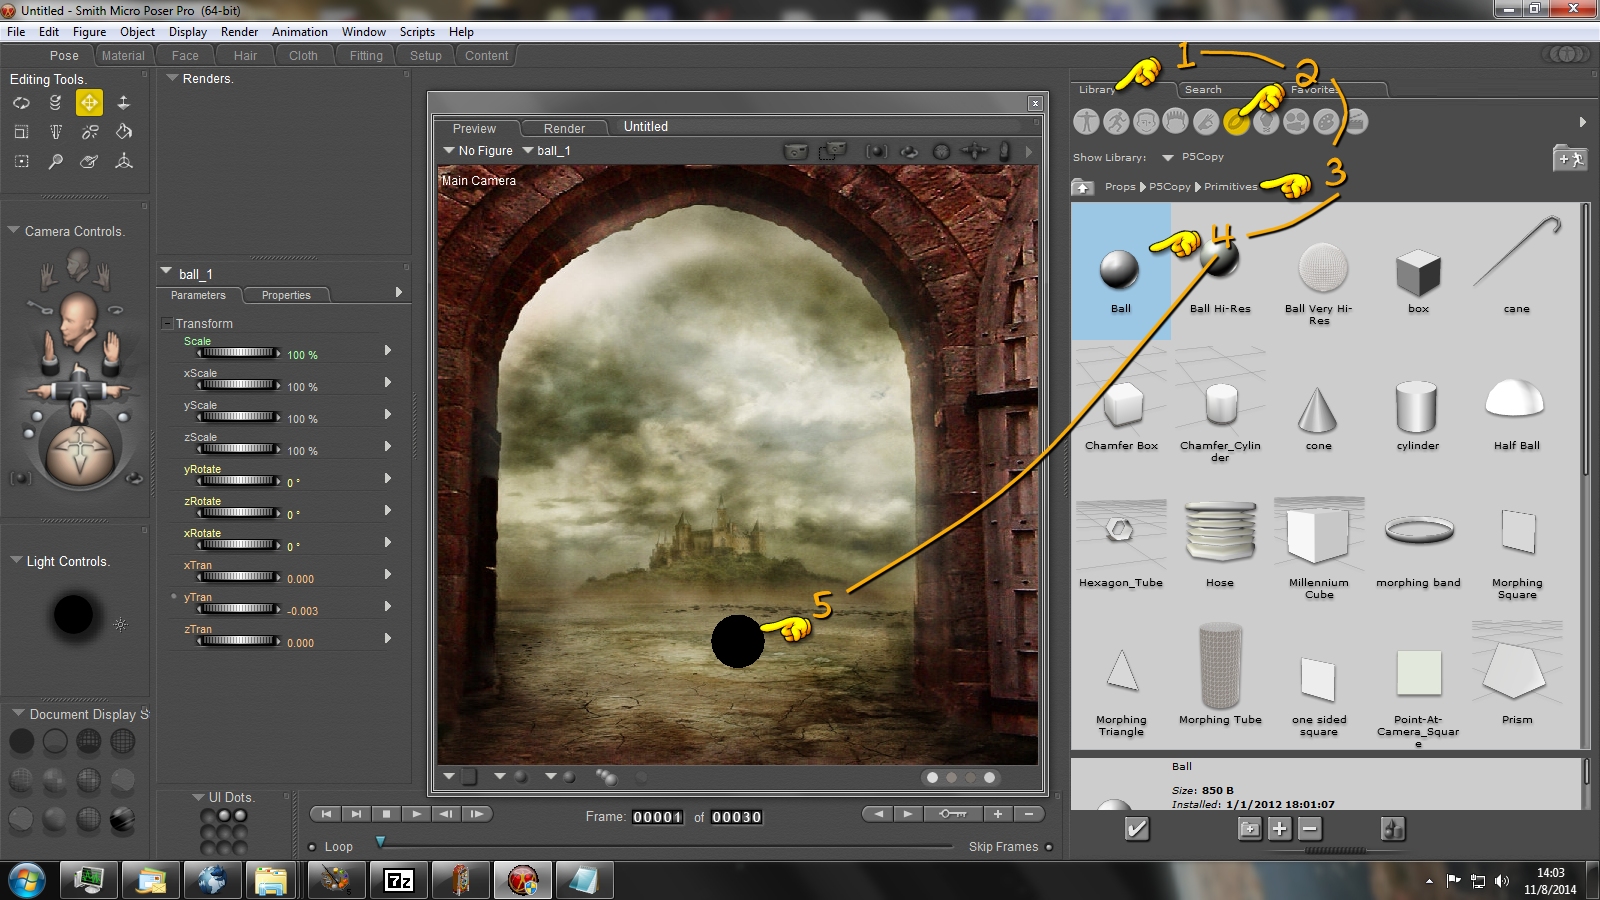This screenshot has height=900, width=1600.
Task: Apply library preset with checkmark button
Action: coord(1137,829)
